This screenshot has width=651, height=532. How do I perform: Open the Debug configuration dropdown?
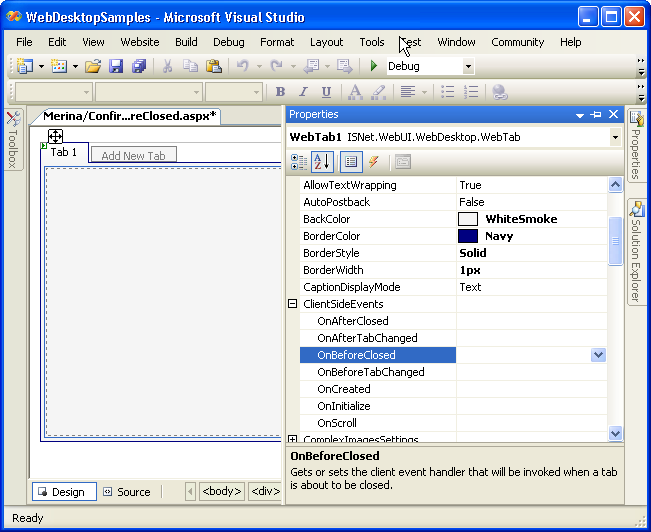point(468,66)
